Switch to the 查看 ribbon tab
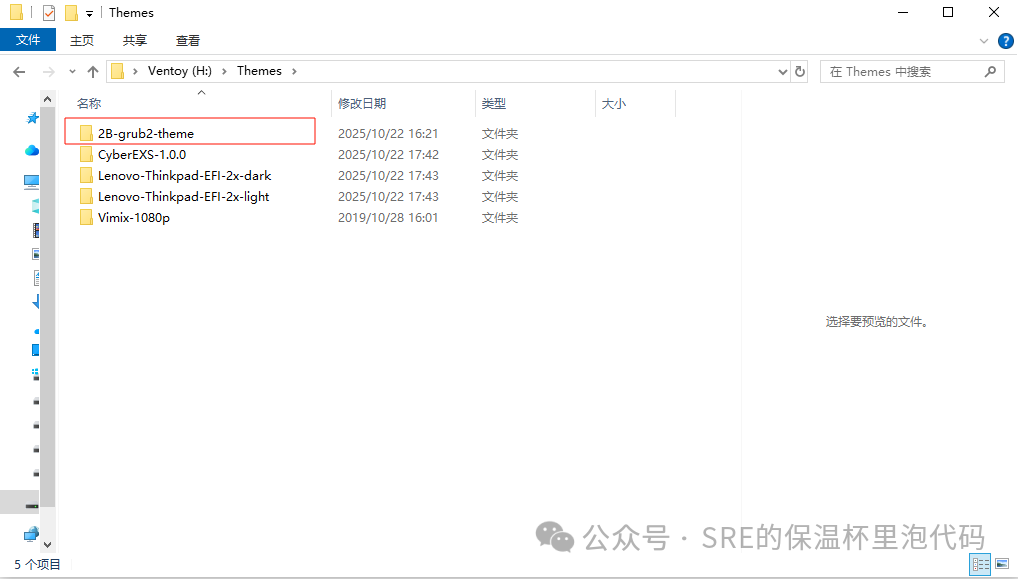1018x579 pixels. click(x=189, y=40)
